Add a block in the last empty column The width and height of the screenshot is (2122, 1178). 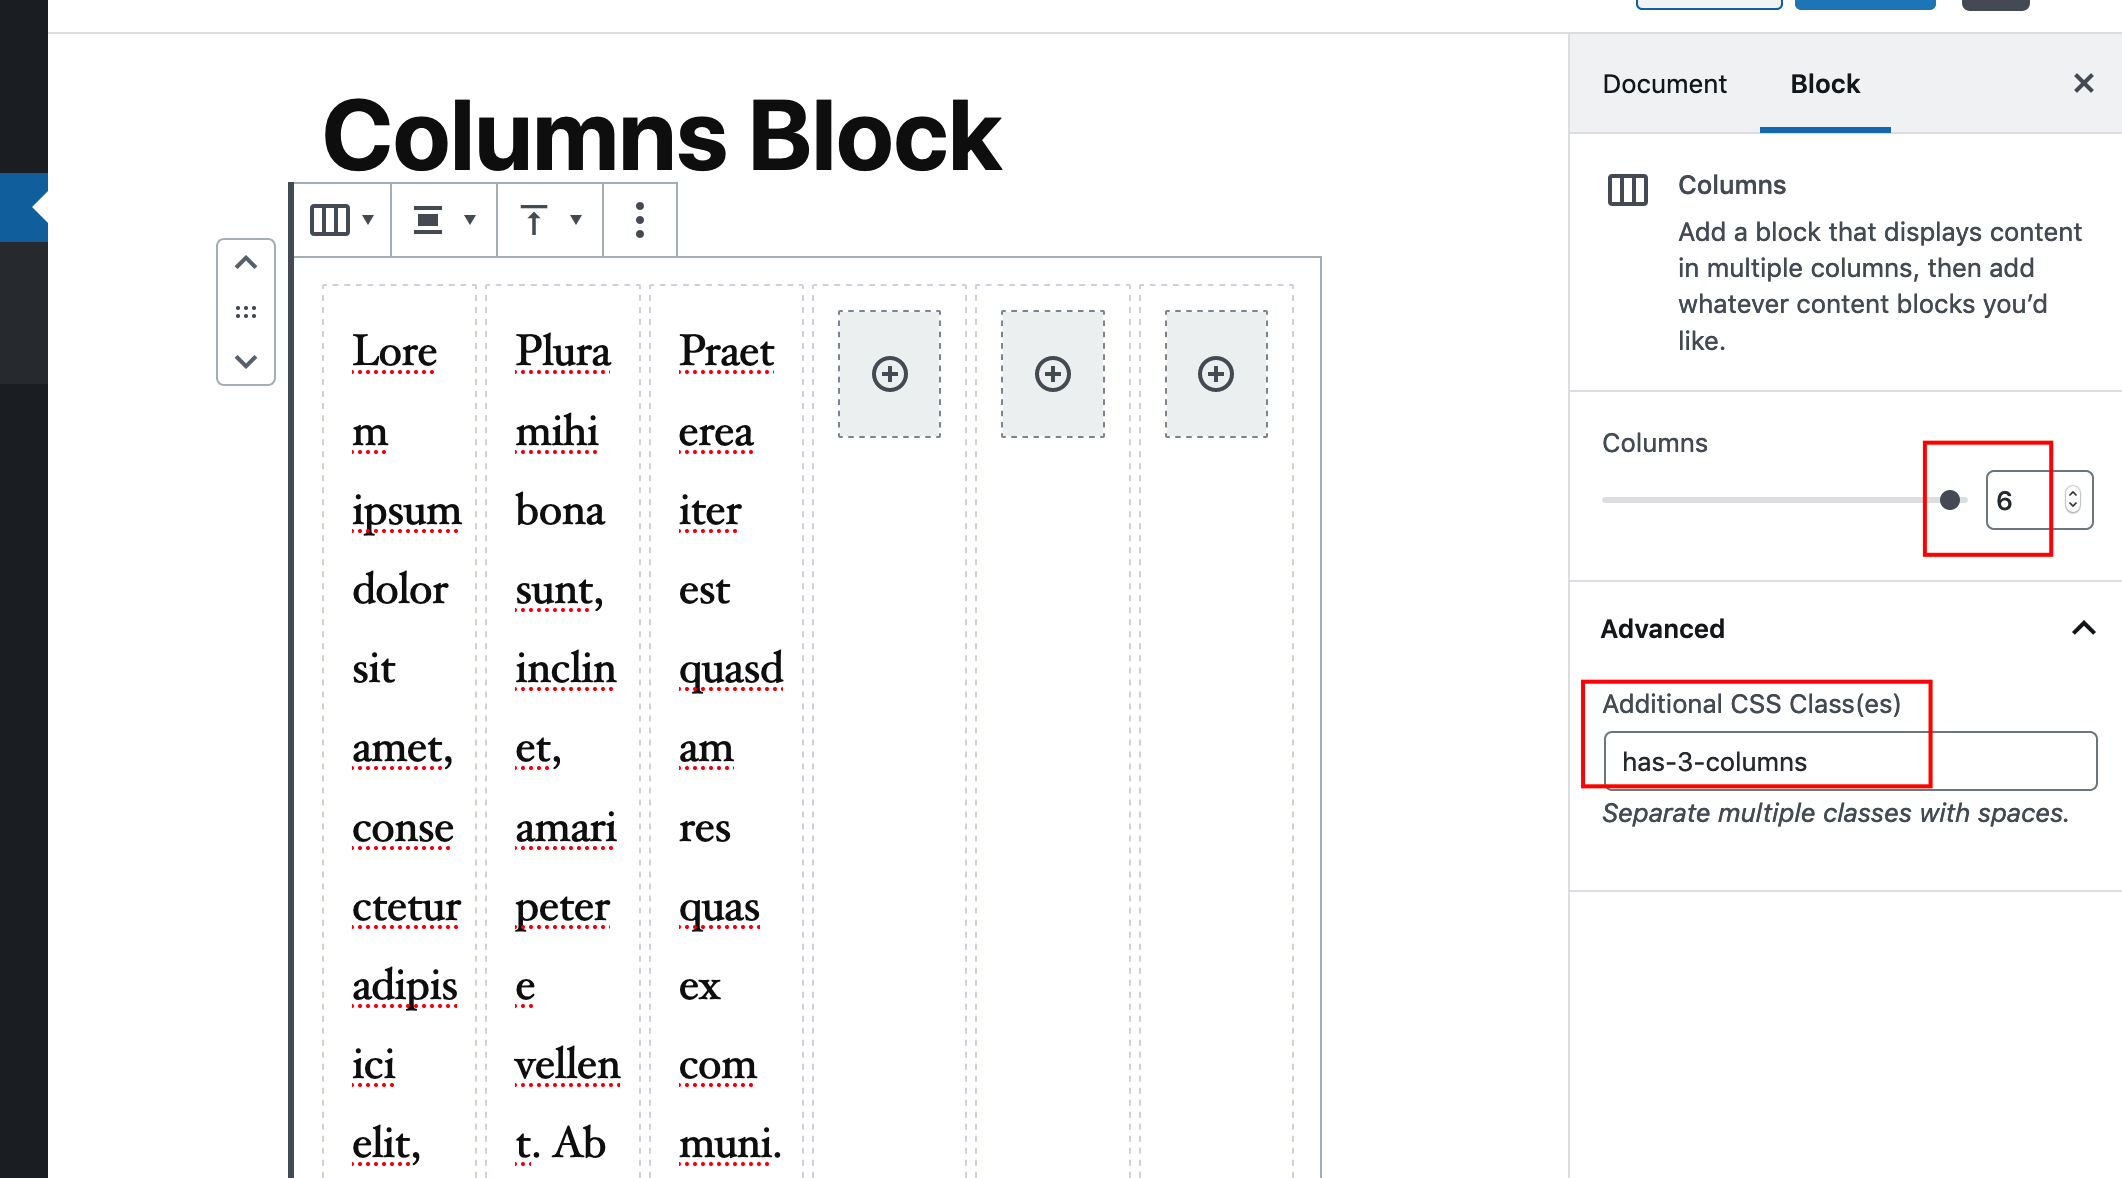(1215, 375)
